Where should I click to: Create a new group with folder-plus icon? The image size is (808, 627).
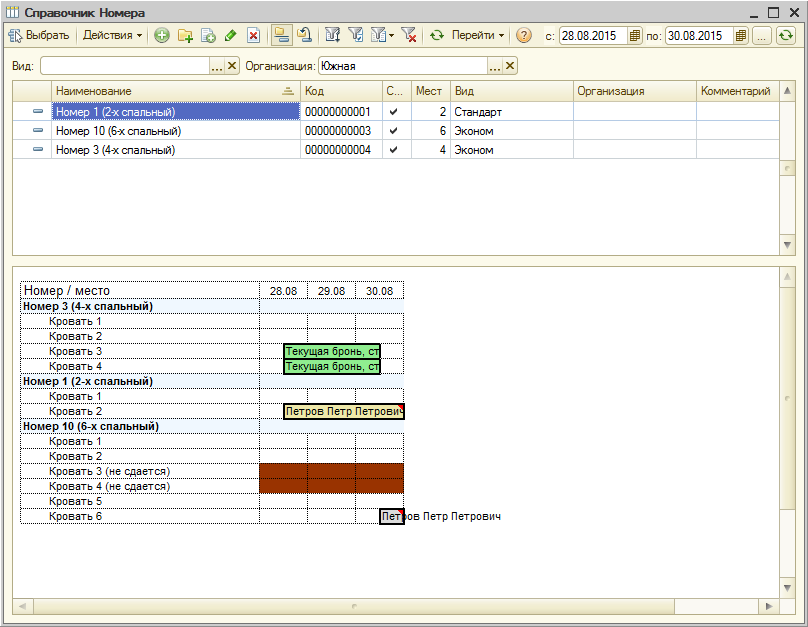pyautogui.click(x=185, y=35)
